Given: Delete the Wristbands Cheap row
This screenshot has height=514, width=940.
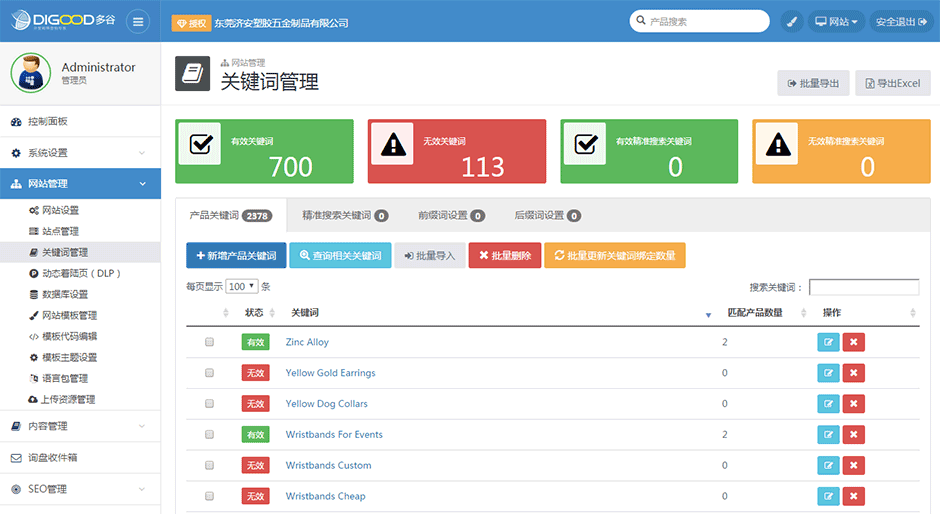Looking at the screenshot, I should click(x=854, y=496).
